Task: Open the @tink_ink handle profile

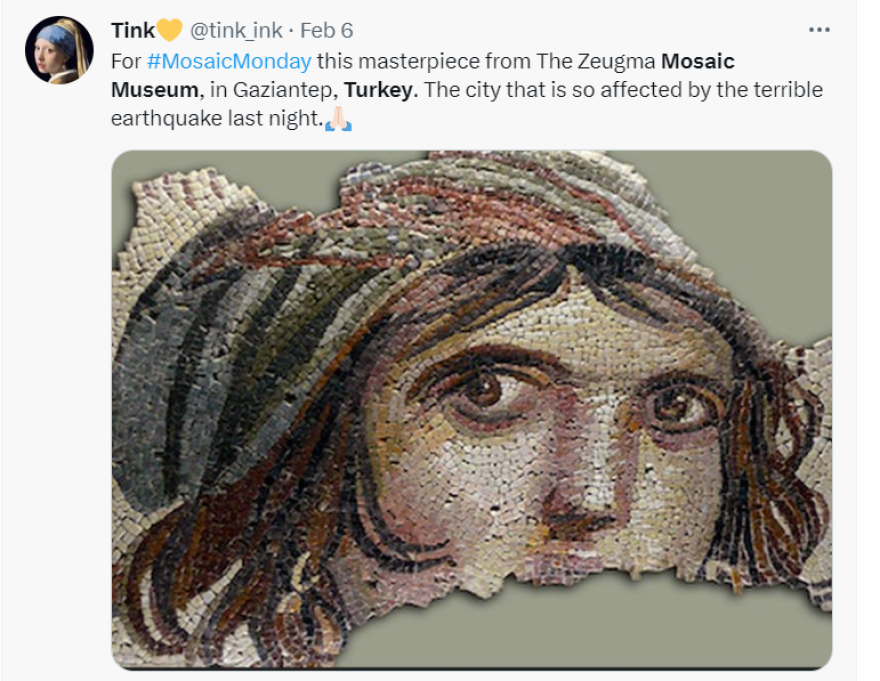Action: pyautogui.click(x=236, y=30)
